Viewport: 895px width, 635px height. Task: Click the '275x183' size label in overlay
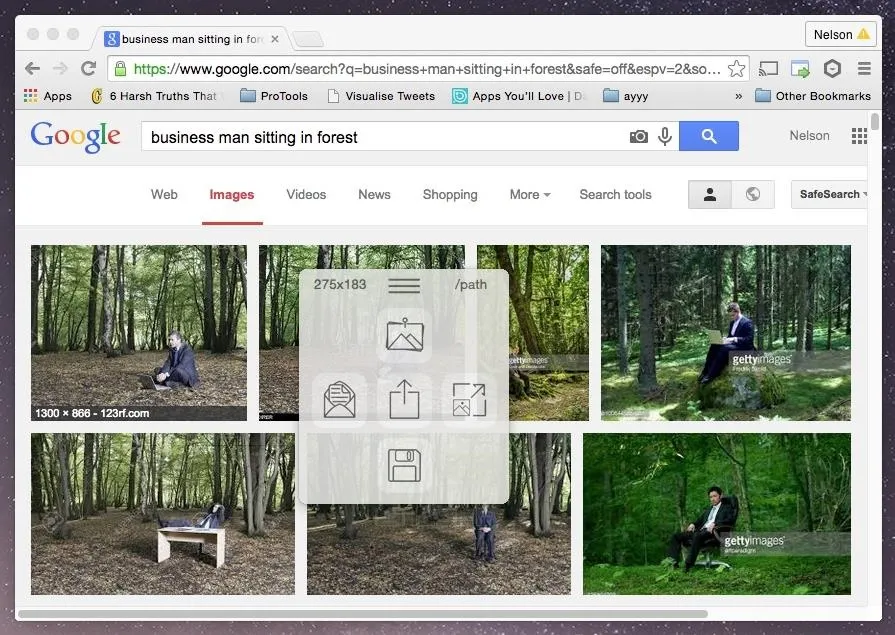point(340,284)
